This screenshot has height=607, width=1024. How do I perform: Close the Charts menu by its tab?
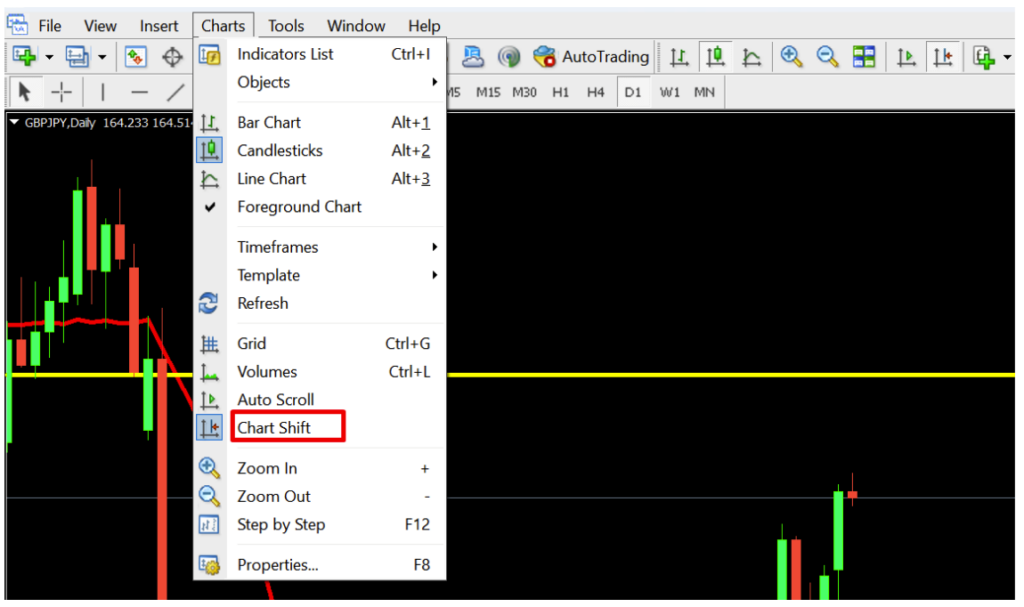pos(223,25)
